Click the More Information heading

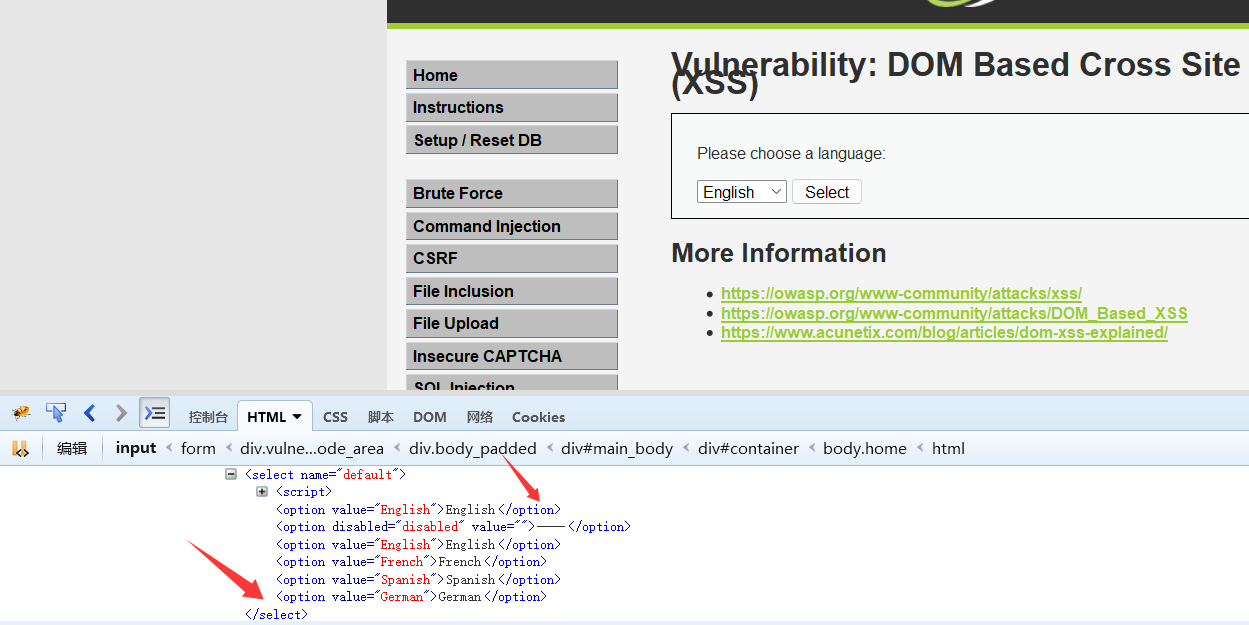click(x=779, y=253)
